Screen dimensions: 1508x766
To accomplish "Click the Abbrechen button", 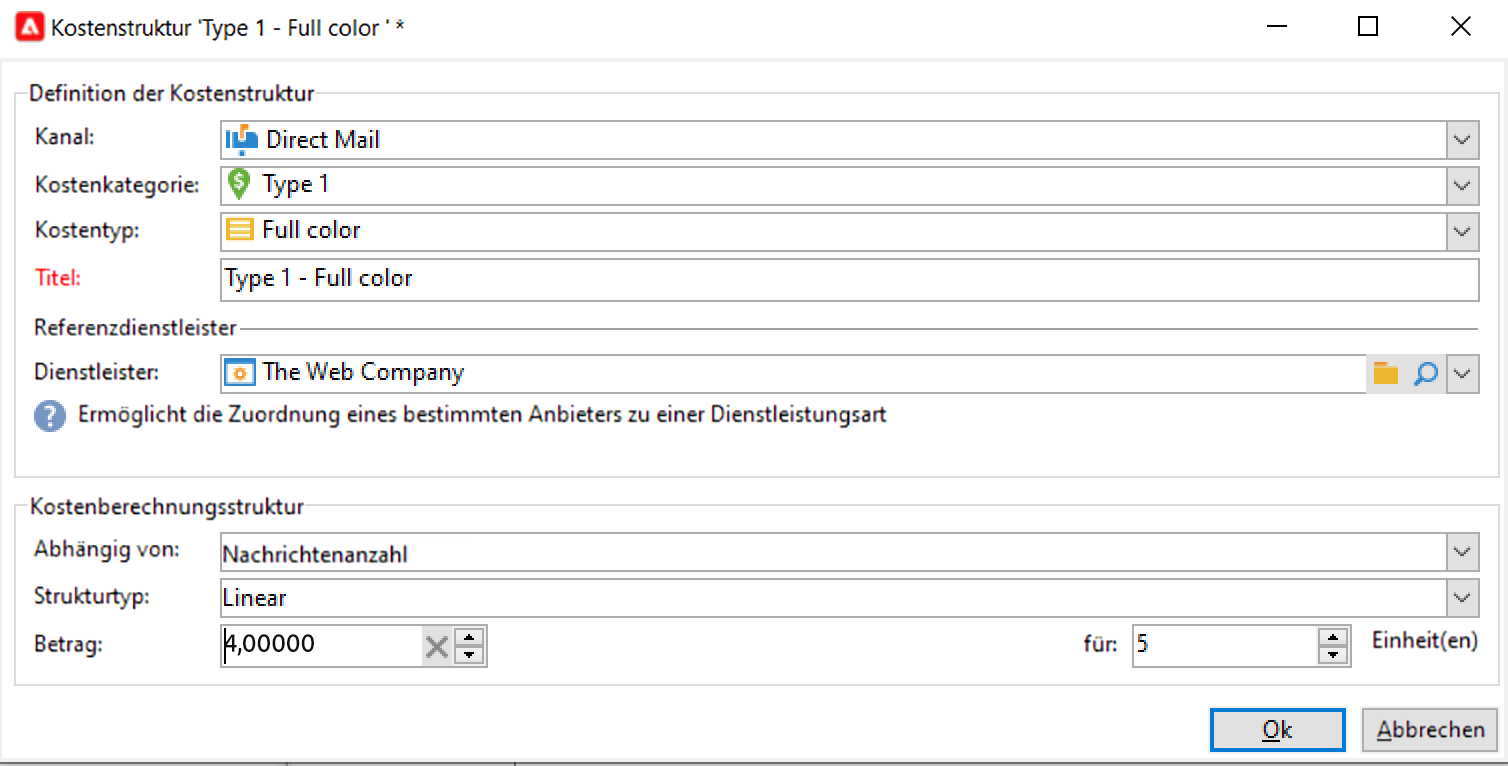I will [x=1430, y=730].
